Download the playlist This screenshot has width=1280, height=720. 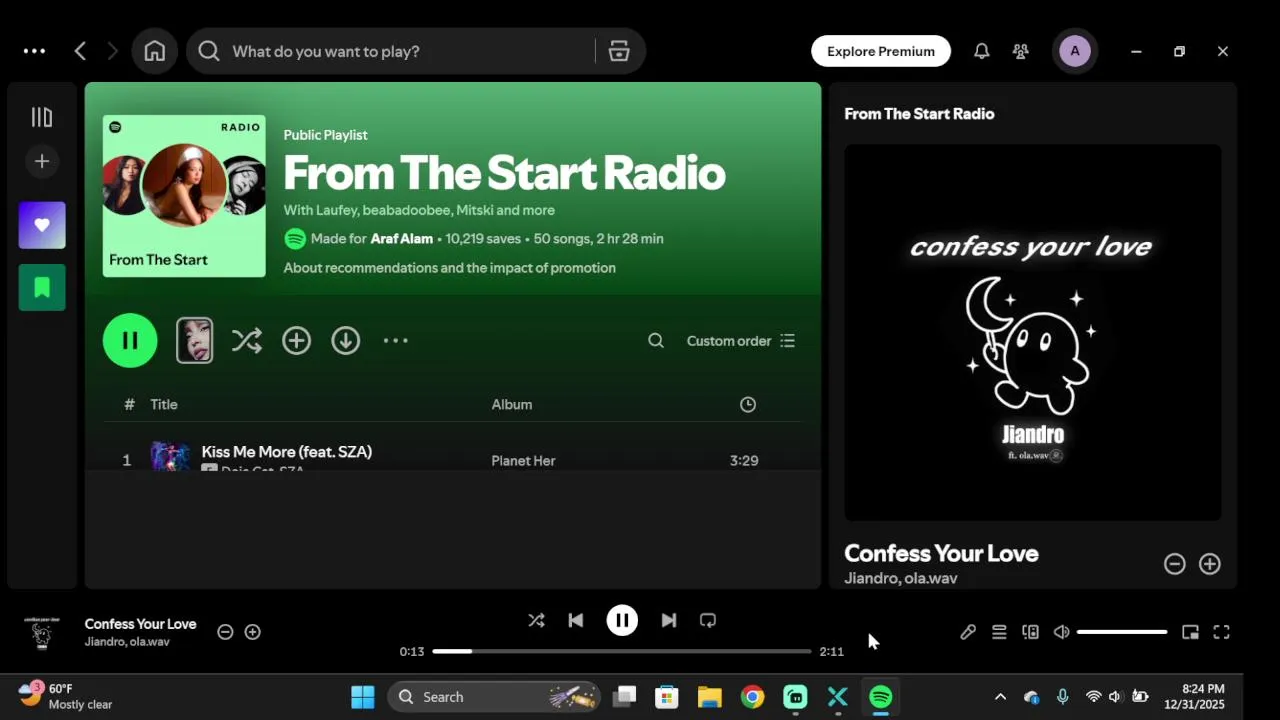click(346, 340)
